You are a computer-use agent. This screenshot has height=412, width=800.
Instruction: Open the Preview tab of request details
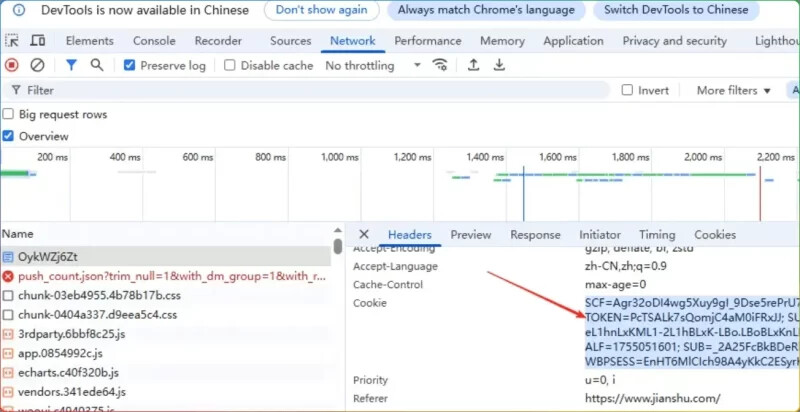[470, 234]
